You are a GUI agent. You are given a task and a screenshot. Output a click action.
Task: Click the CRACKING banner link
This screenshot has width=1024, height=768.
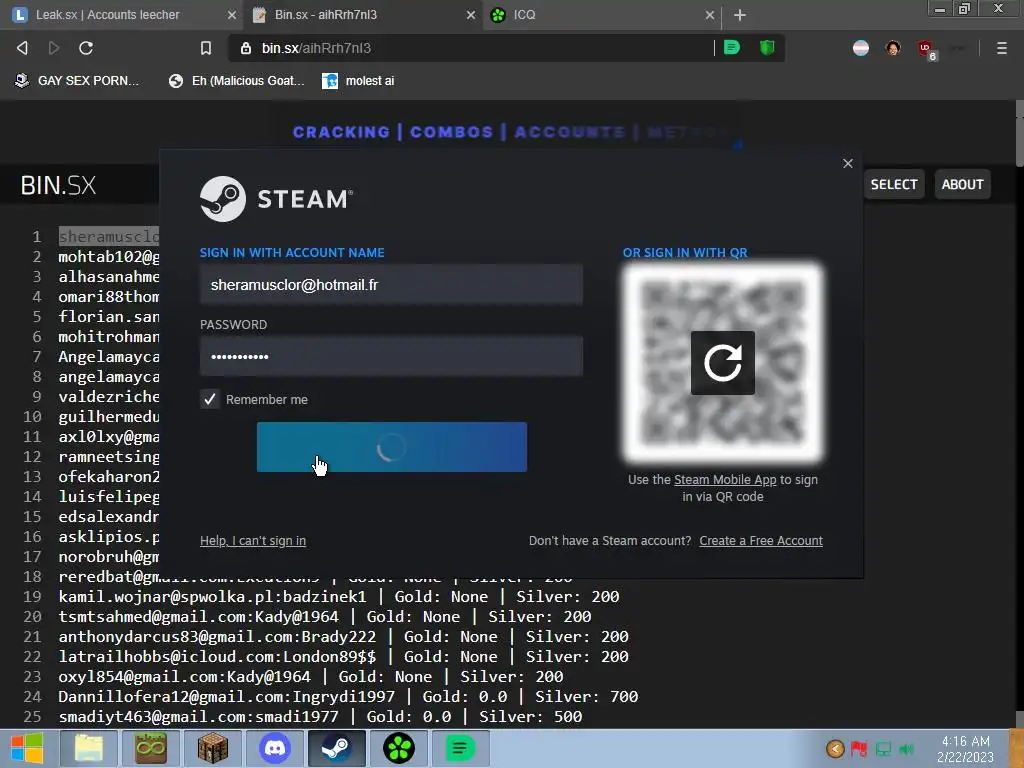pyautogui.click(x=341, y=132)
